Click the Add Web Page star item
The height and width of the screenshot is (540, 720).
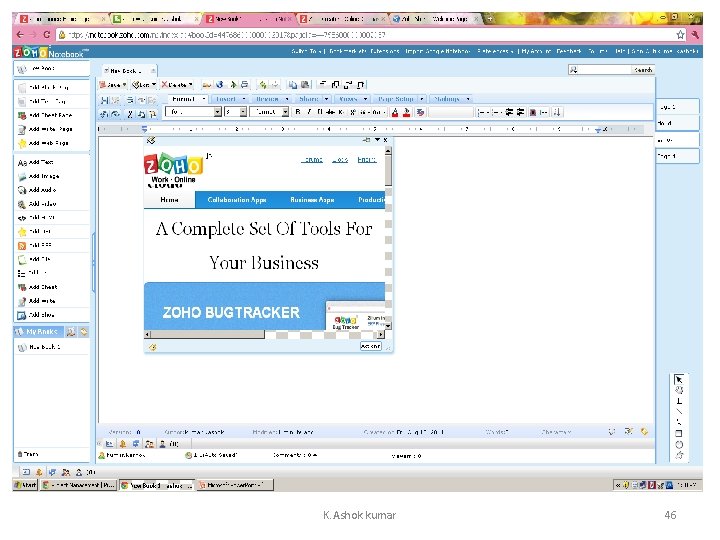[x=44, y=143]
